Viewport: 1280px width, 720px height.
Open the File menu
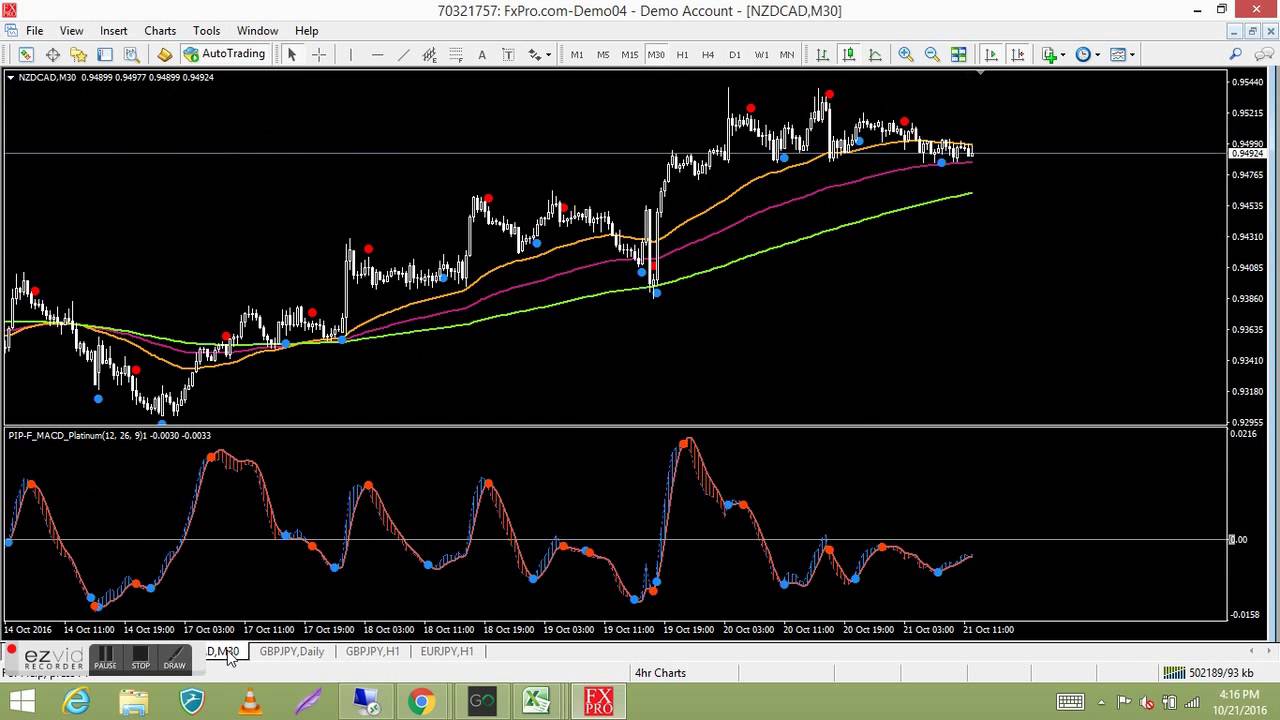[x=33, y=31]
